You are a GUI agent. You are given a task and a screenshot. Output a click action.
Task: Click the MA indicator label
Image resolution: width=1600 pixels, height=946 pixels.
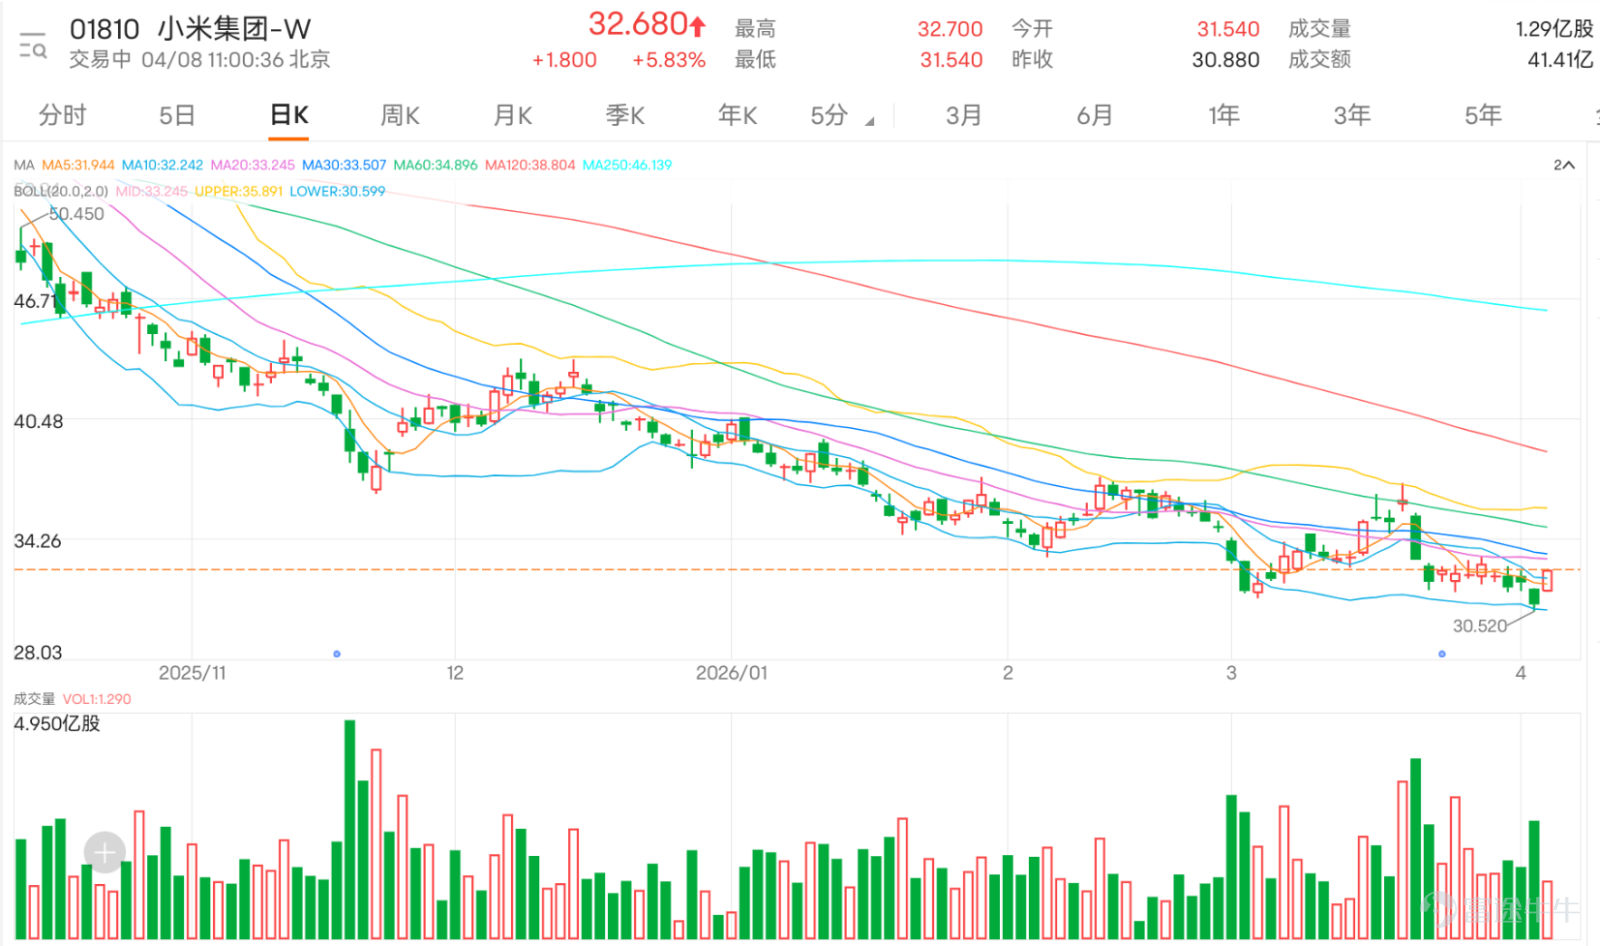pyautogui.click(x=24, y=165)
